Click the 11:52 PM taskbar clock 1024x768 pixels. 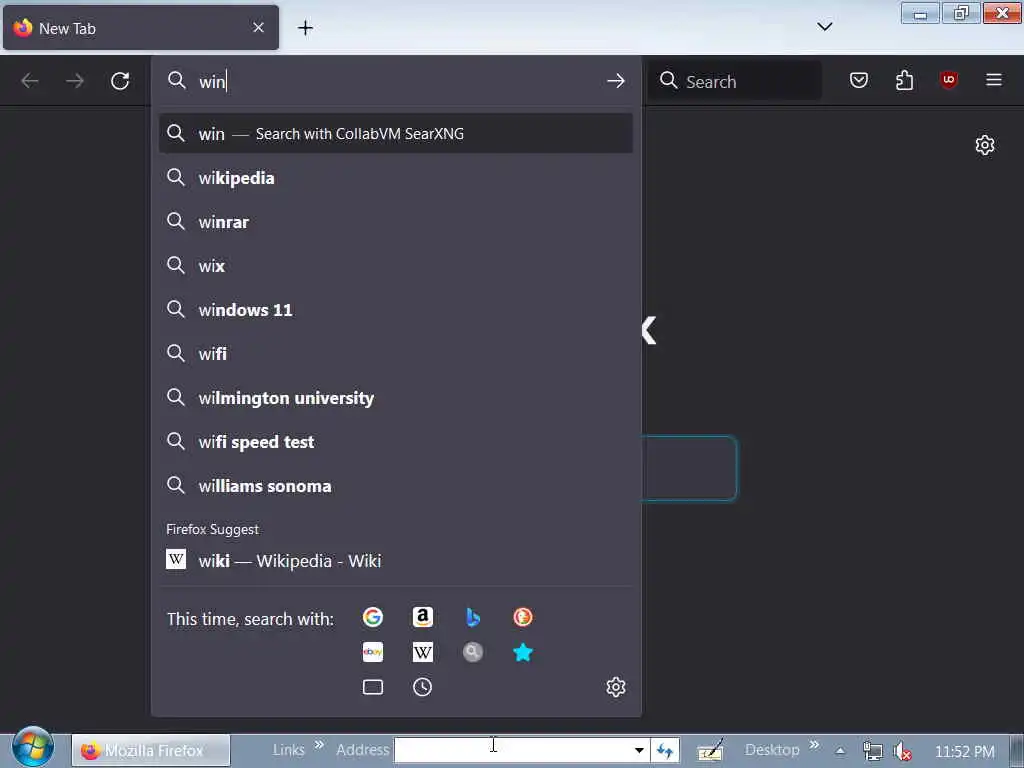965,752
